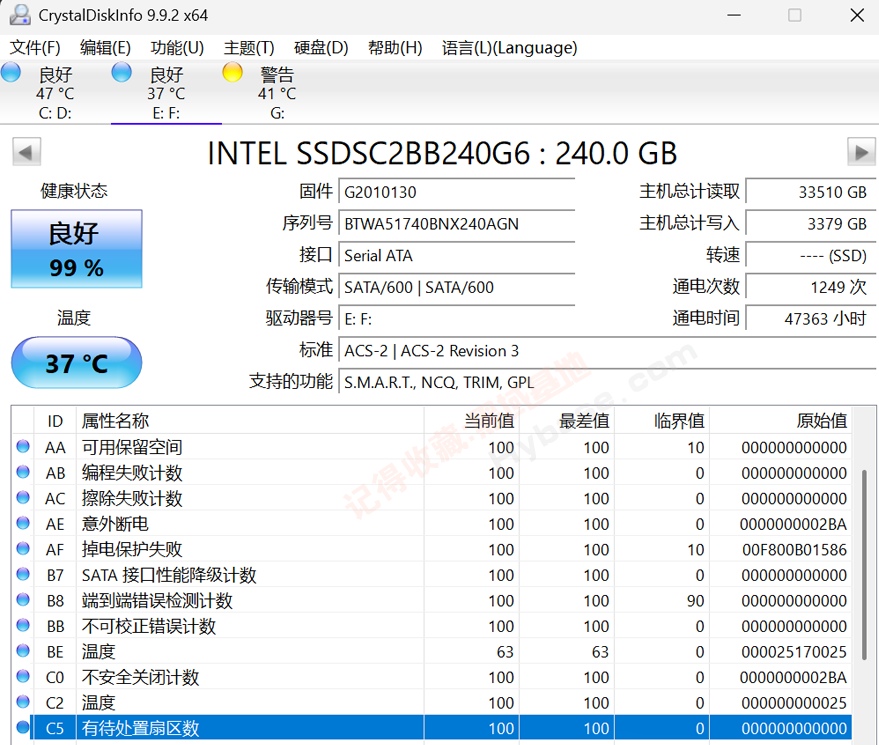
Task: Click the ID column header
Action: 55,420
